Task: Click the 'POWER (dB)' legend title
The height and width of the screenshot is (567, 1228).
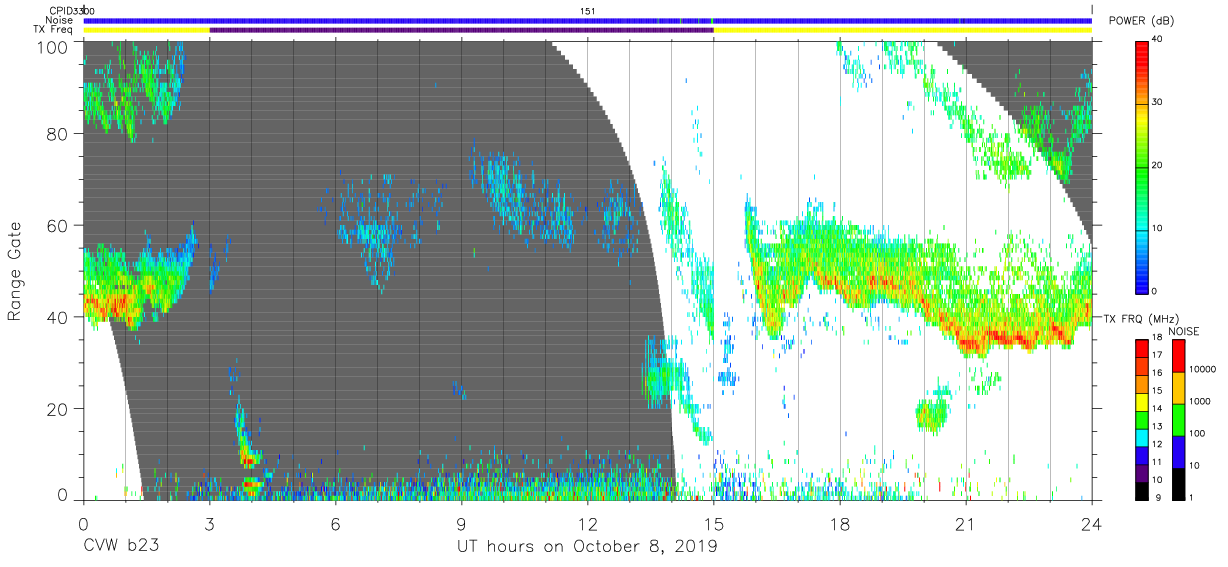Action: [x=1141, y=21]
